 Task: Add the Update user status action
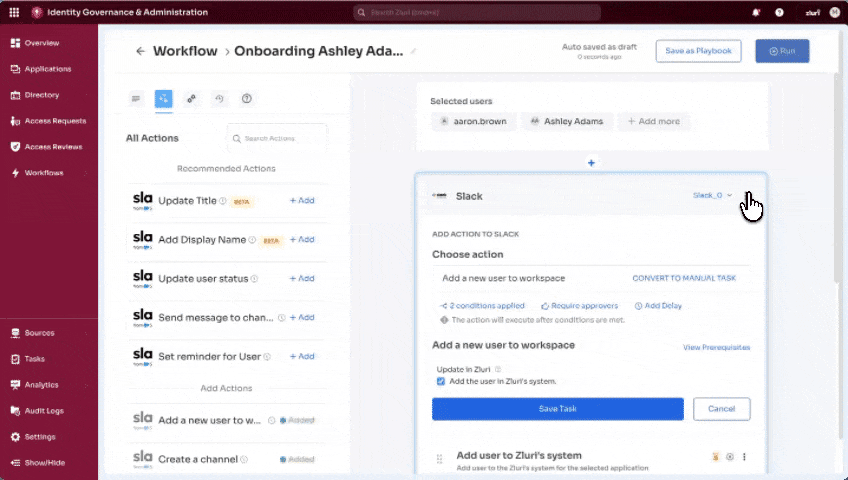[302, 278]
